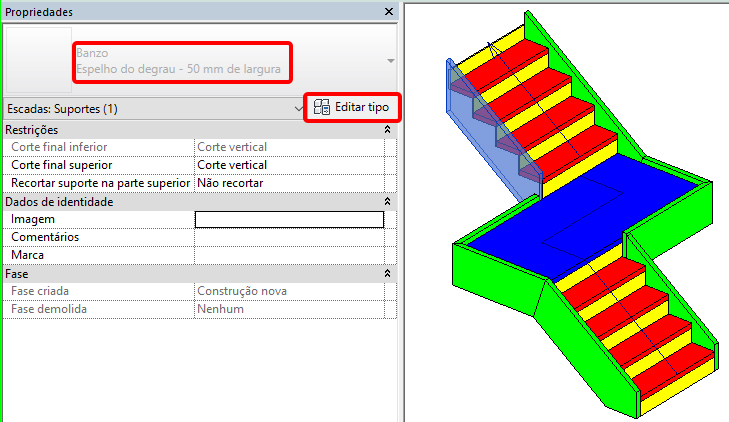Click the Editar tipo button

pos(353,106)
